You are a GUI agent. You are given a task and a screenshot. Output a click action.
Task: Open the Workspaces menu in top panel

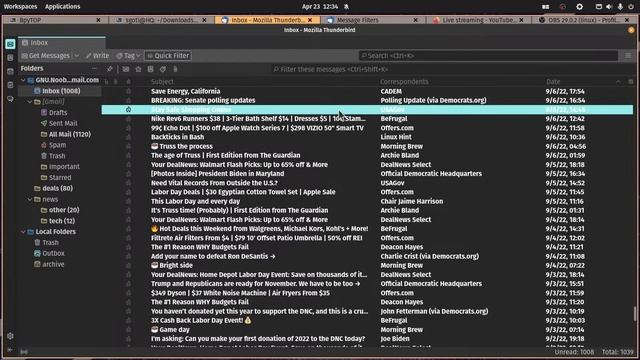pyautogui.click(x=20, y=7)
